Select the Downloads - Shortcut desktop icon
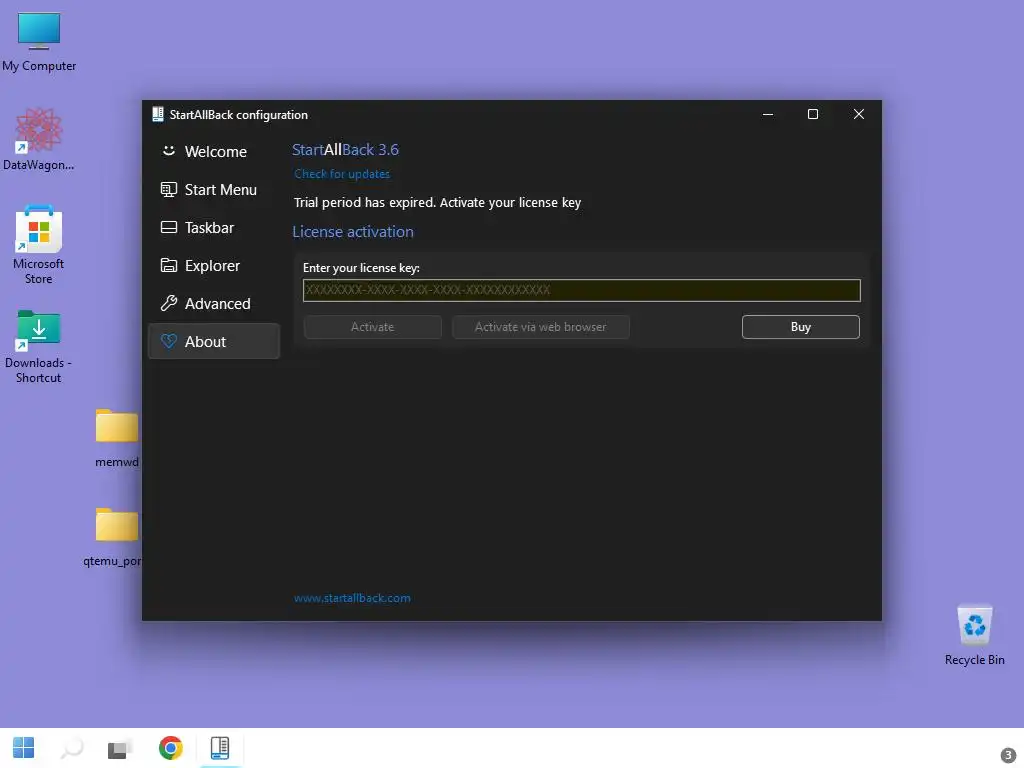The width and height of the screenshot is (1024, 768). pyautogui.click(x=39, y=346)
